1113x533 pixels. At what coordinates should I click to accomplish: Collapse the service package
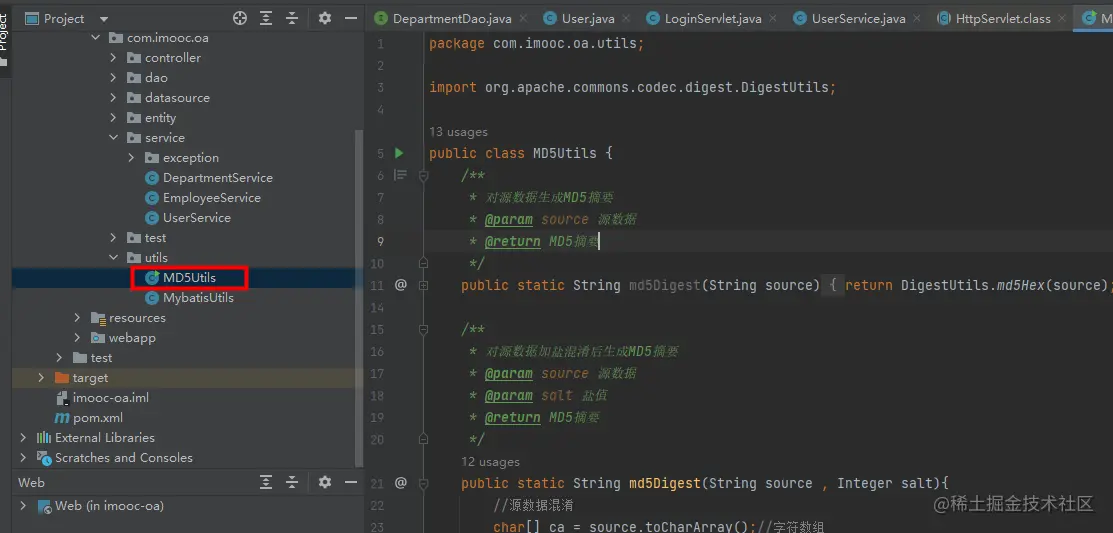[x=114, y=138]
